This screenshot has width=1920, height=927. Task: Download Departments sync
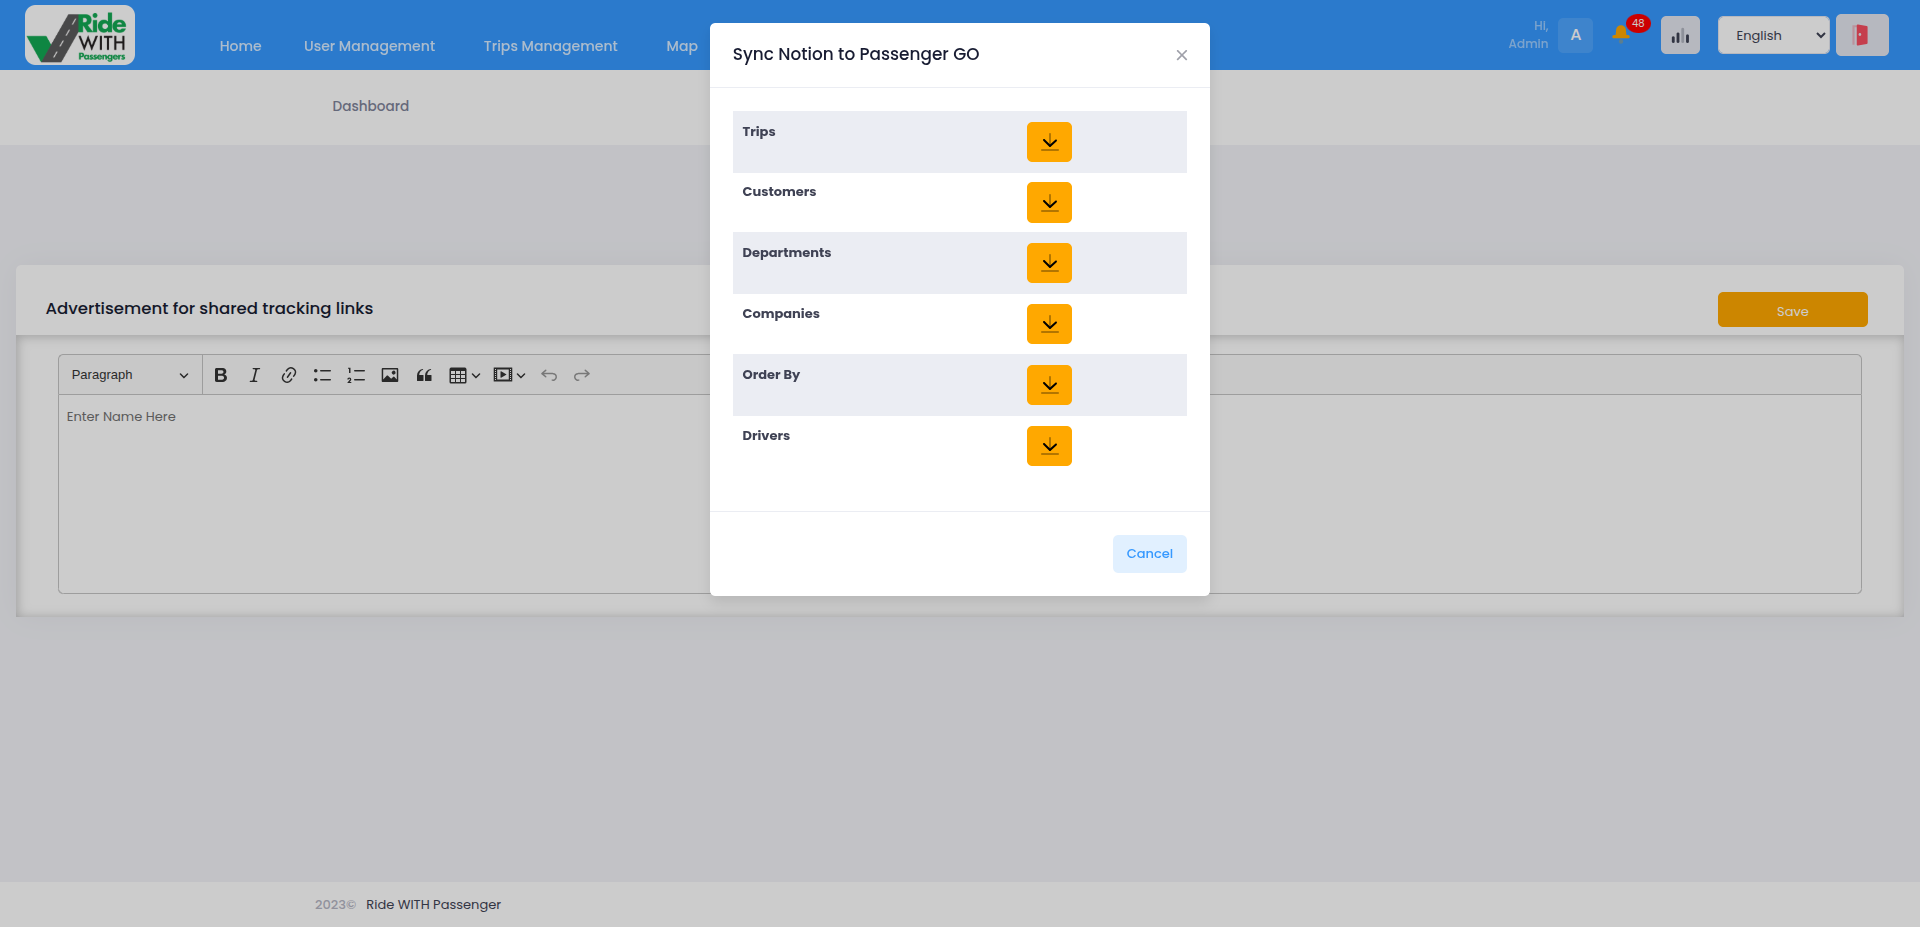[1048, 263]
